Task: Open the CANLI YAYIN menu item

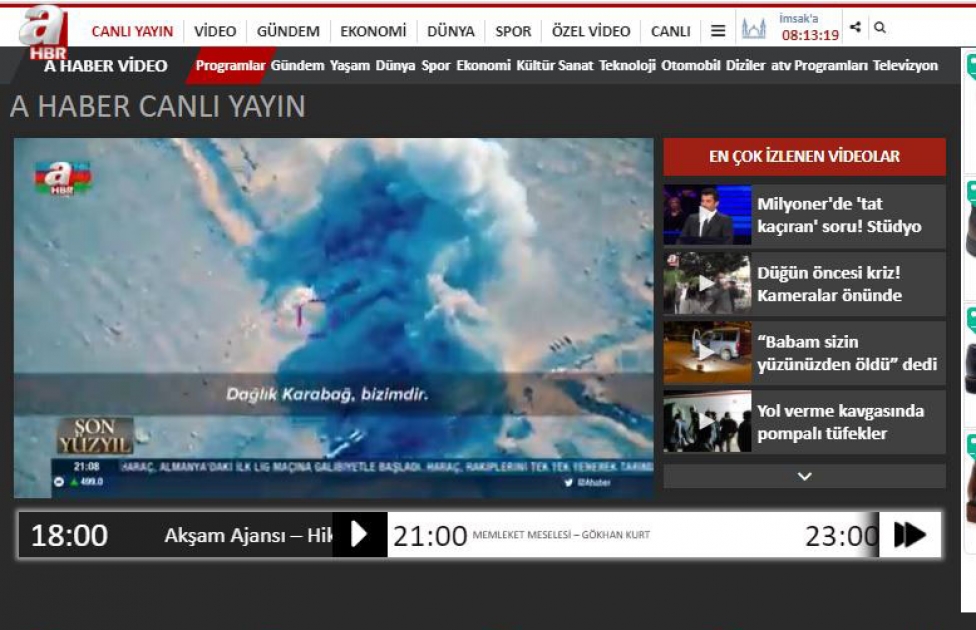Action: 132,31
